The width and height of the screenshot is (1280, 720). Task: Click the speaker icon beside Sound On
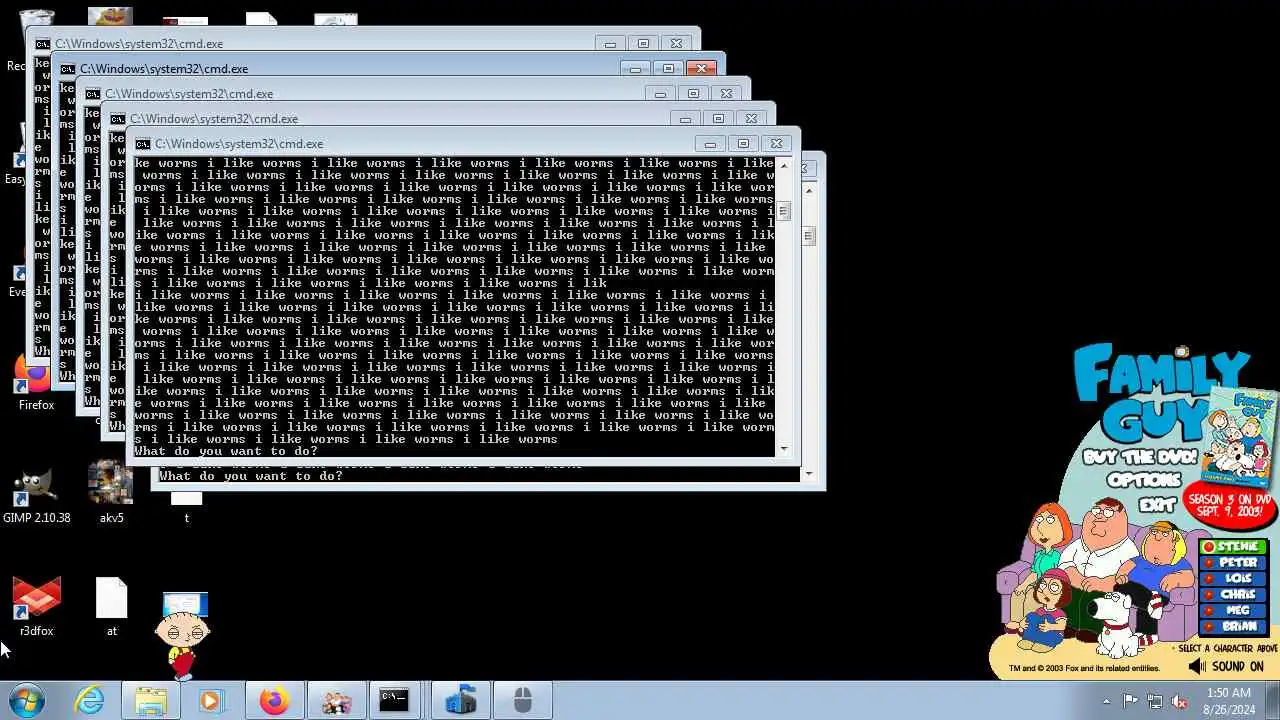click(1197, 666)
